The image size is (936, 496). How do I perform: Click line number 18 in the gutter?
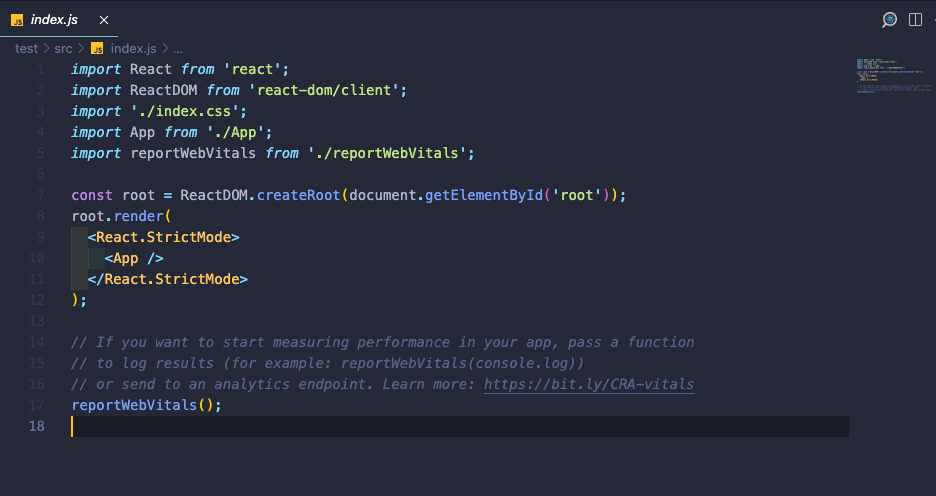36,426
